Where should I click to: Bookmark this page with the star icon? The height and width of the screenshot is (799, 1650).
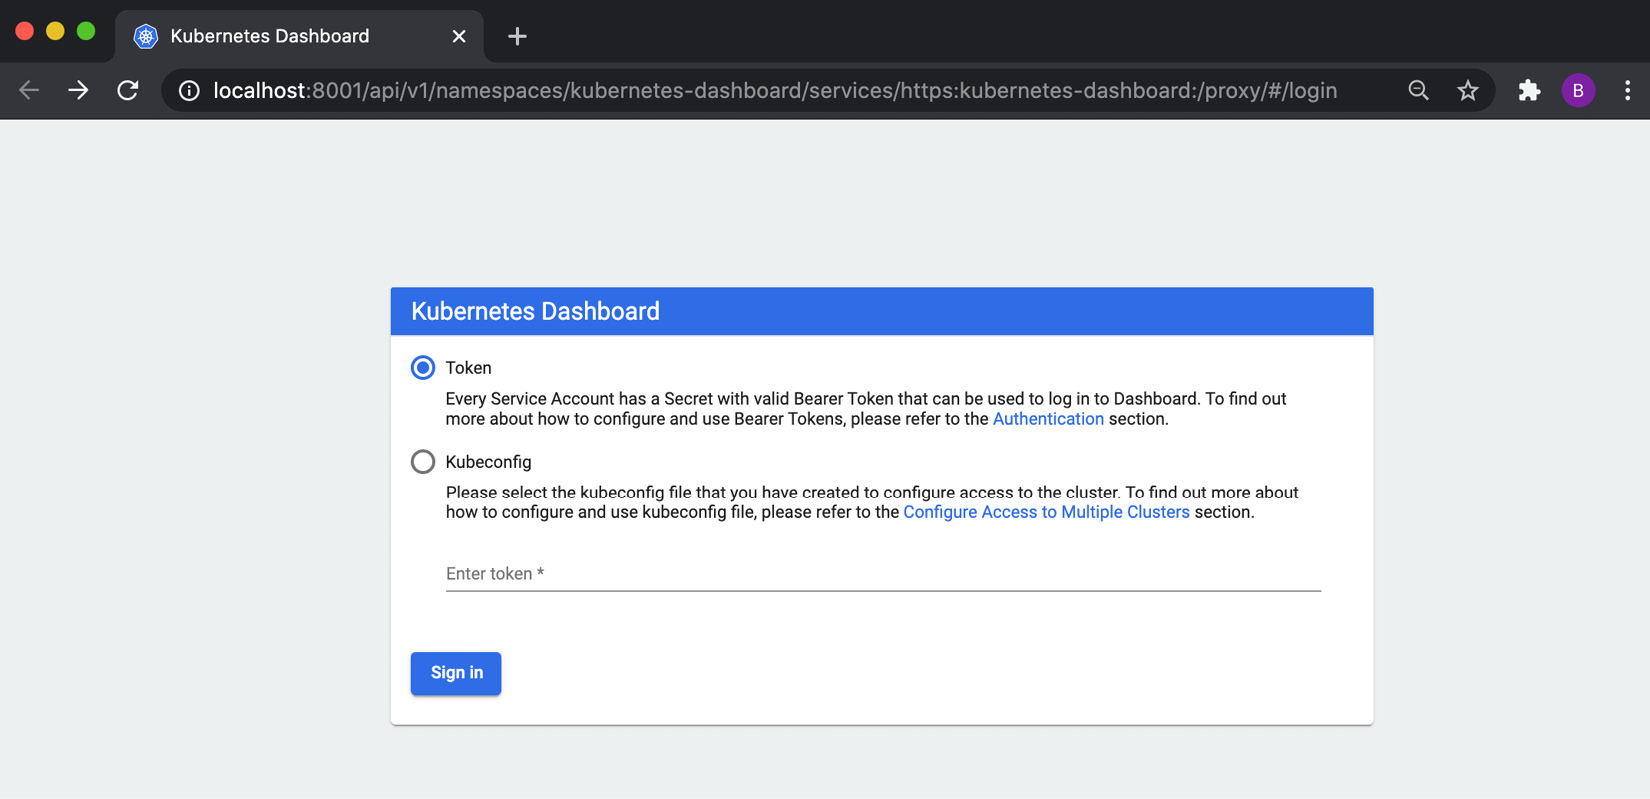(x=1468, y=91)
